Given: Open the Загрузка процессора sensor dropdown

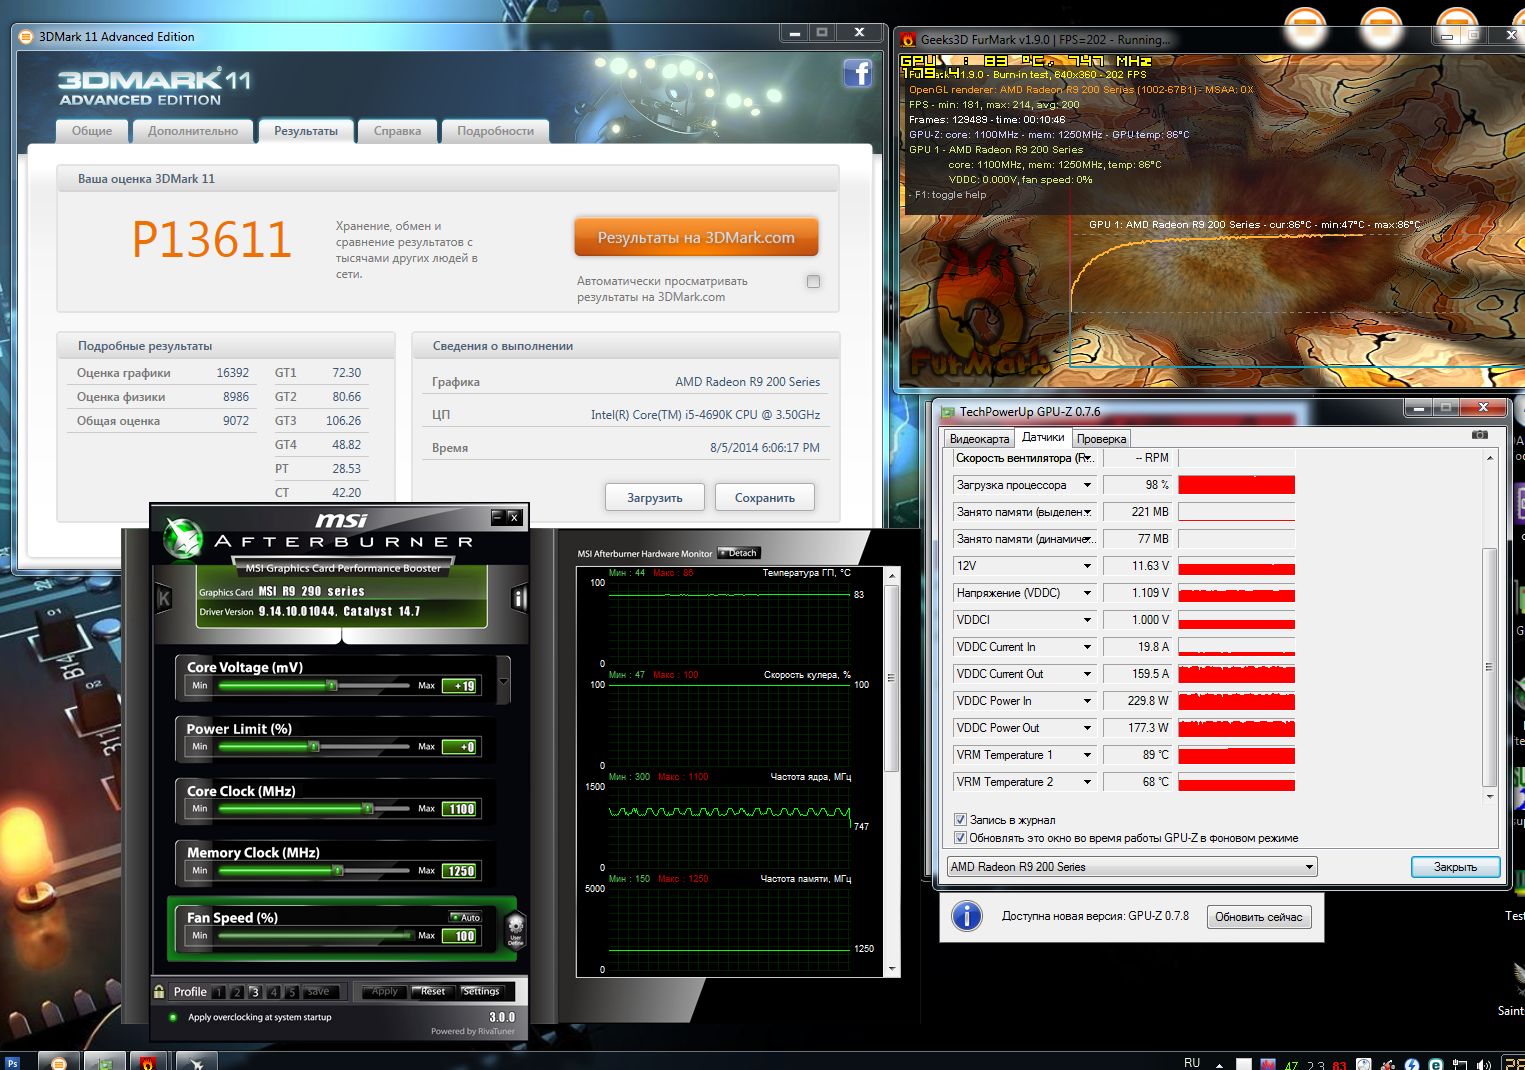Looking at the screenshot, I should click(1087, 485).
